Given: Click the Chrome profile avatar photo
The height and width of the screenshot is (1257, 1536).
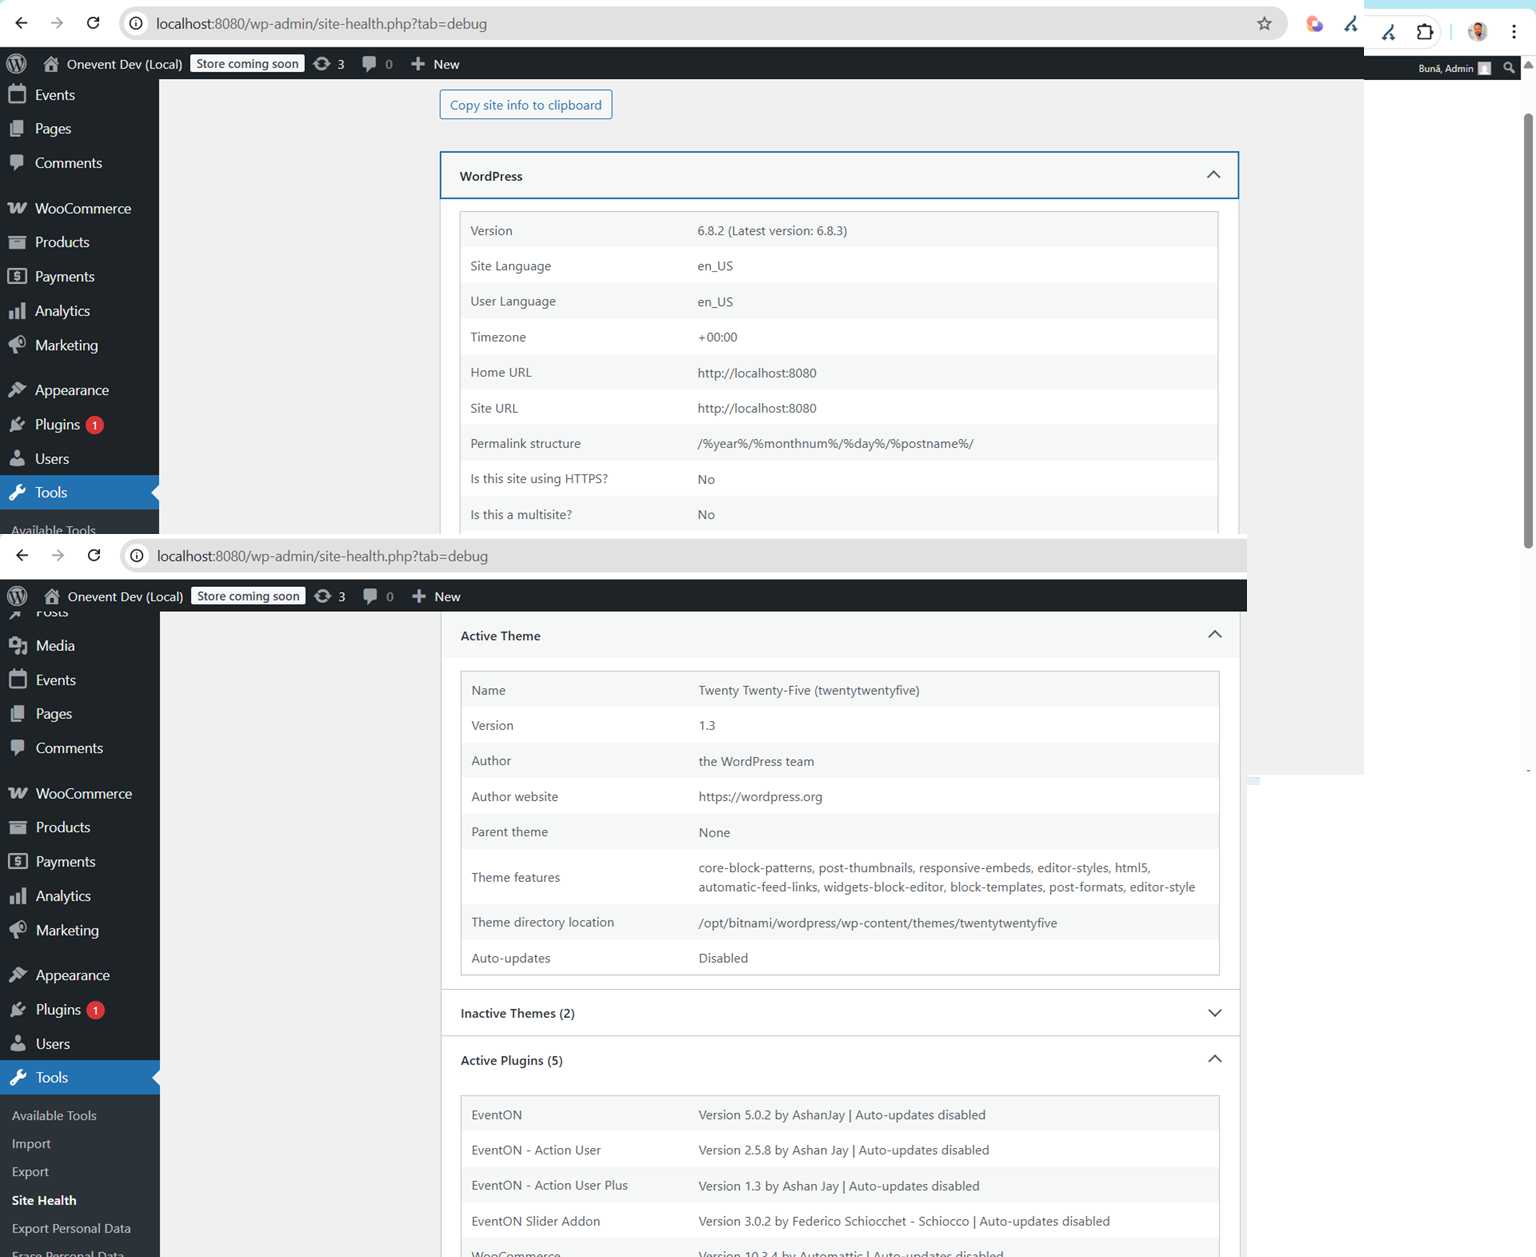Looking at the screenshot, I should [1477, 32].
